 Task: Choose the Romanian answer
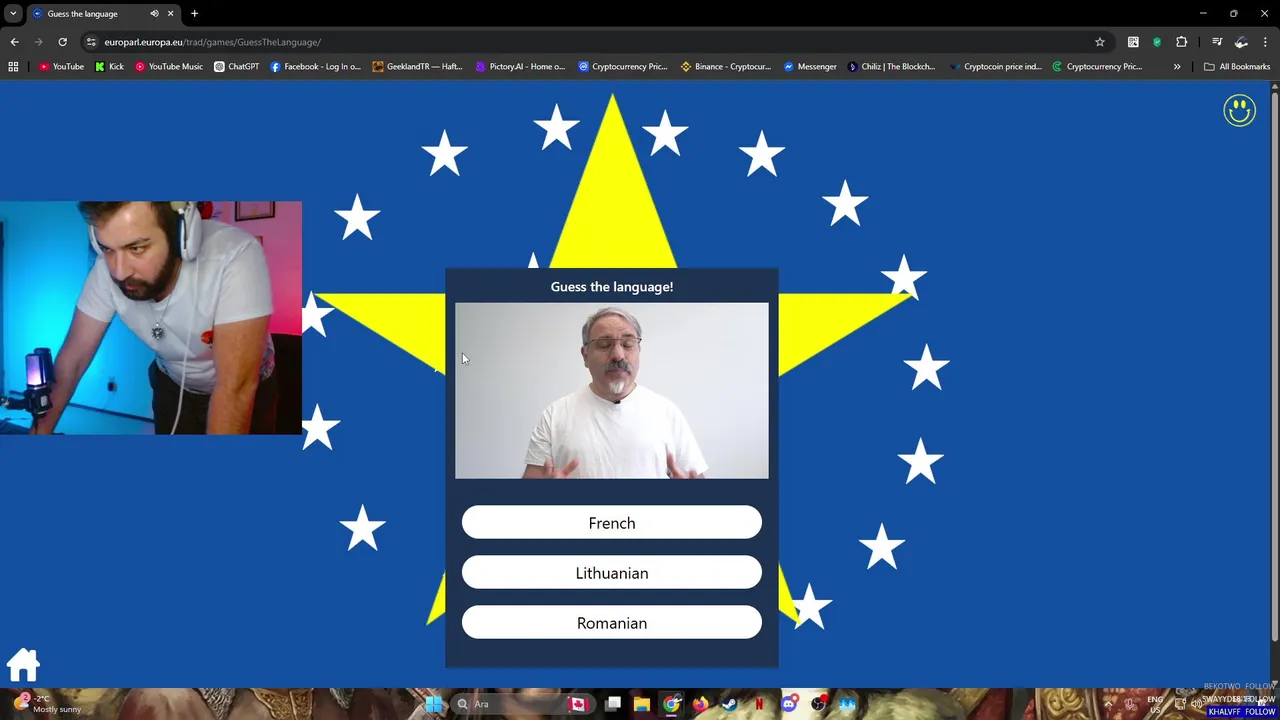coord(611,623)
